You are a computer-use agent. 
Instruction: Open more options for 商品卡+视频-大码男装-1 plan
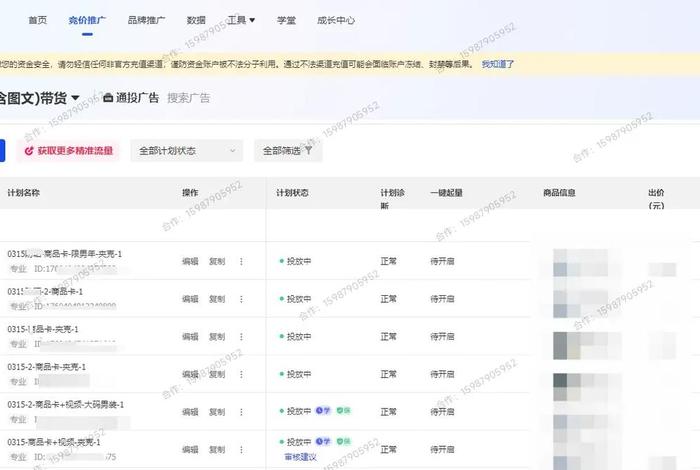point(242,412)
